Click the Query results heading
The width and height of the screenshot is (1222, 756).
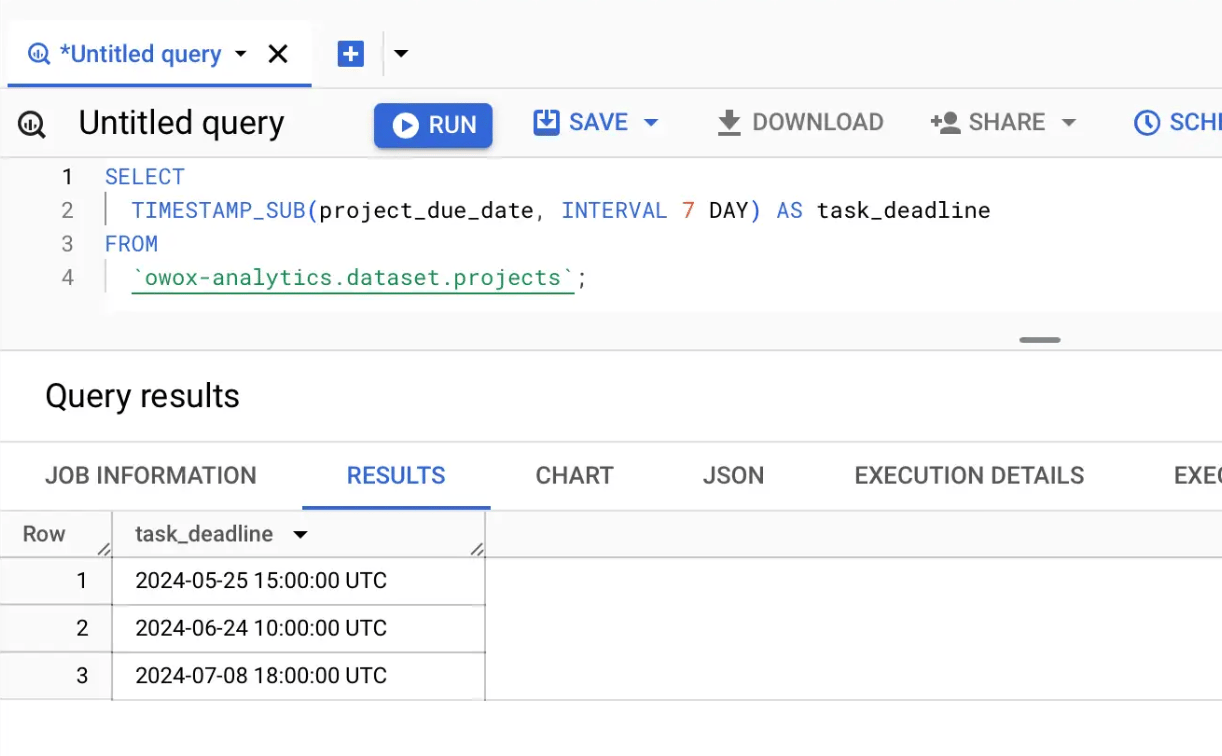click(142, 396)
